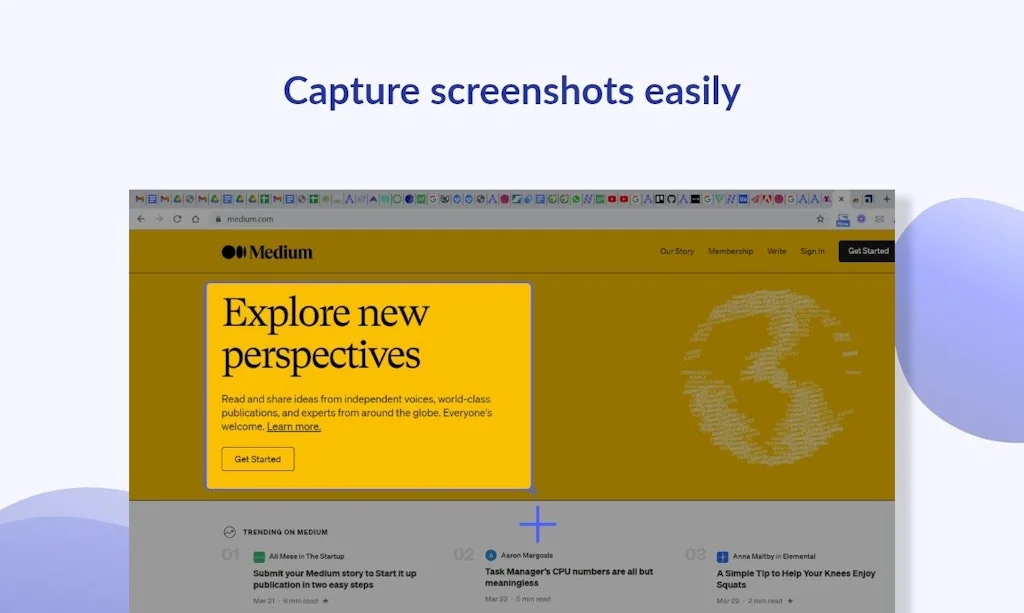Viewport: 1024px width, 613px height.
Task: Click the envelope icon at the toolbar's right end
Action: [x=880, y=218]
